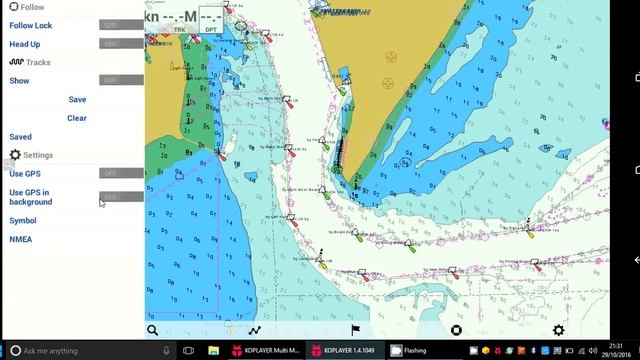
Task: Save the current track
Action: [77, 99]
